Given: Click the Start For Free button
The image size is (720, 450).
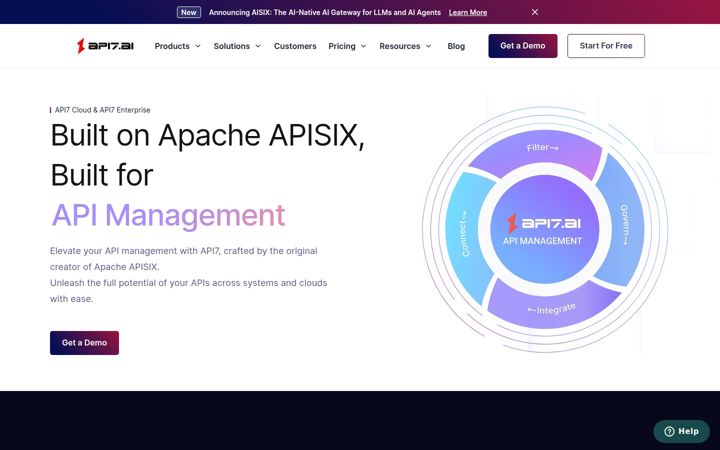Looking at the screenshot, I should click(606, 46).
